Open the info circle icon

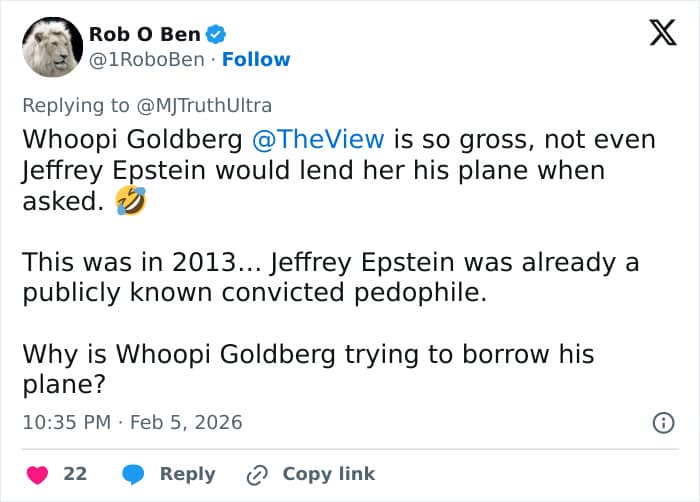662,423
